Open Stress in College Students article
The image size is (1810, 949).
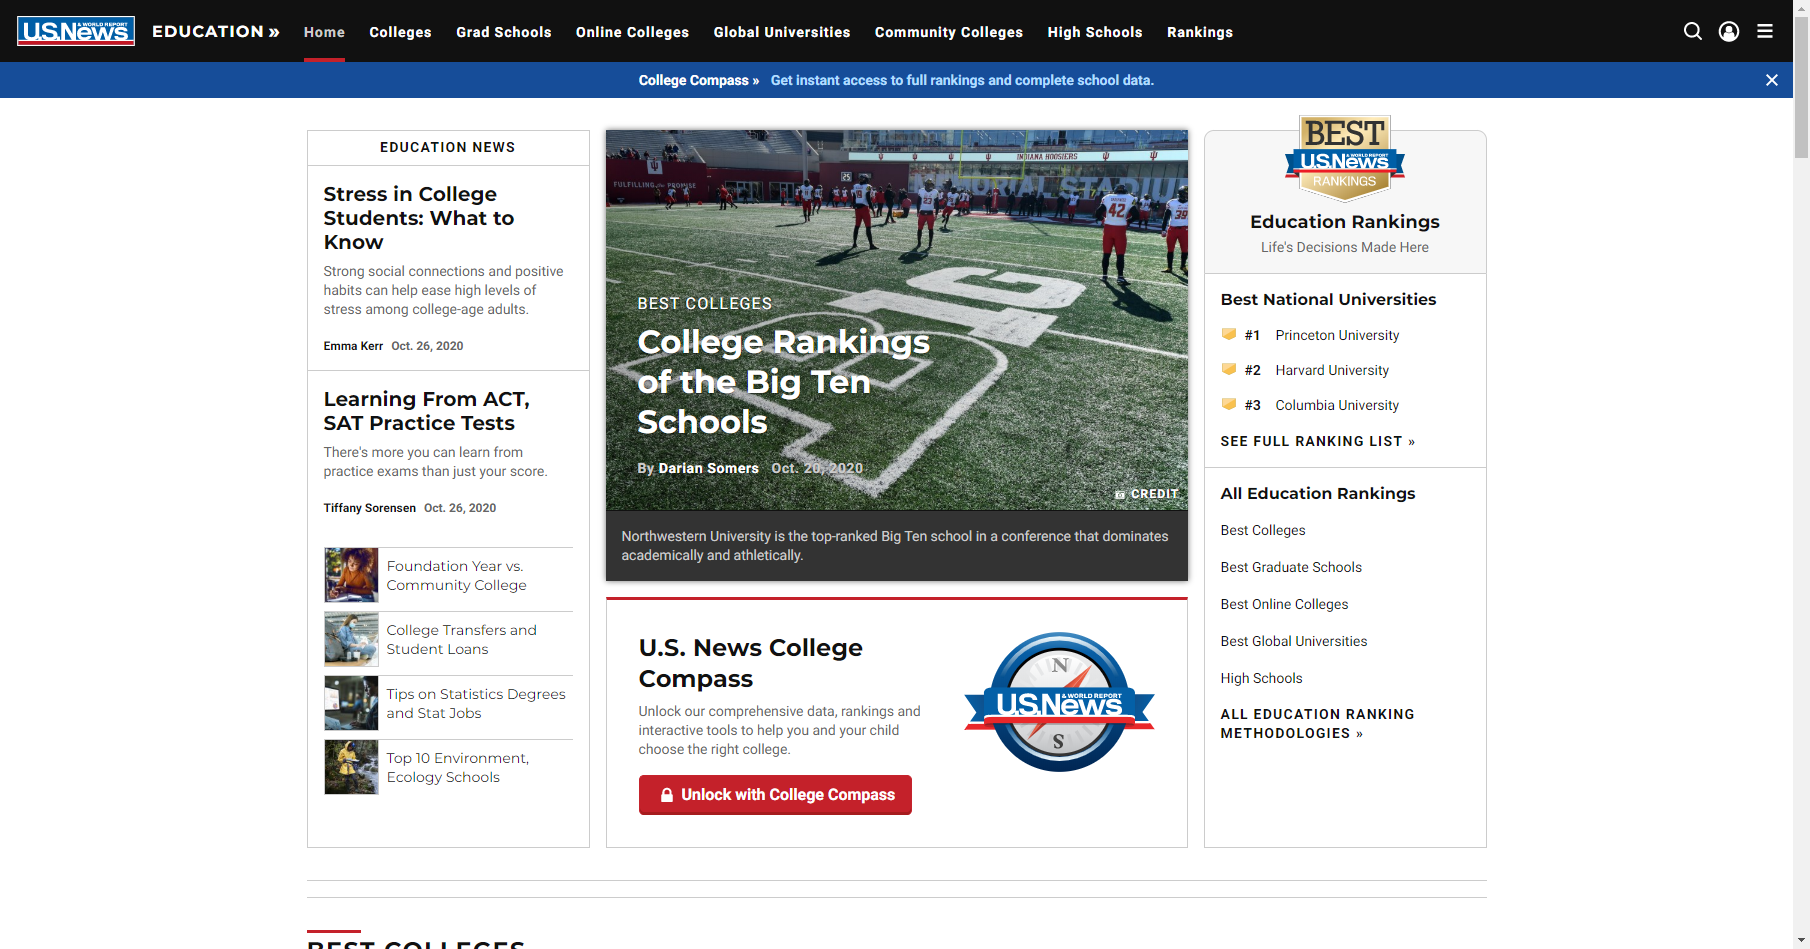click(x=418, y=218)
